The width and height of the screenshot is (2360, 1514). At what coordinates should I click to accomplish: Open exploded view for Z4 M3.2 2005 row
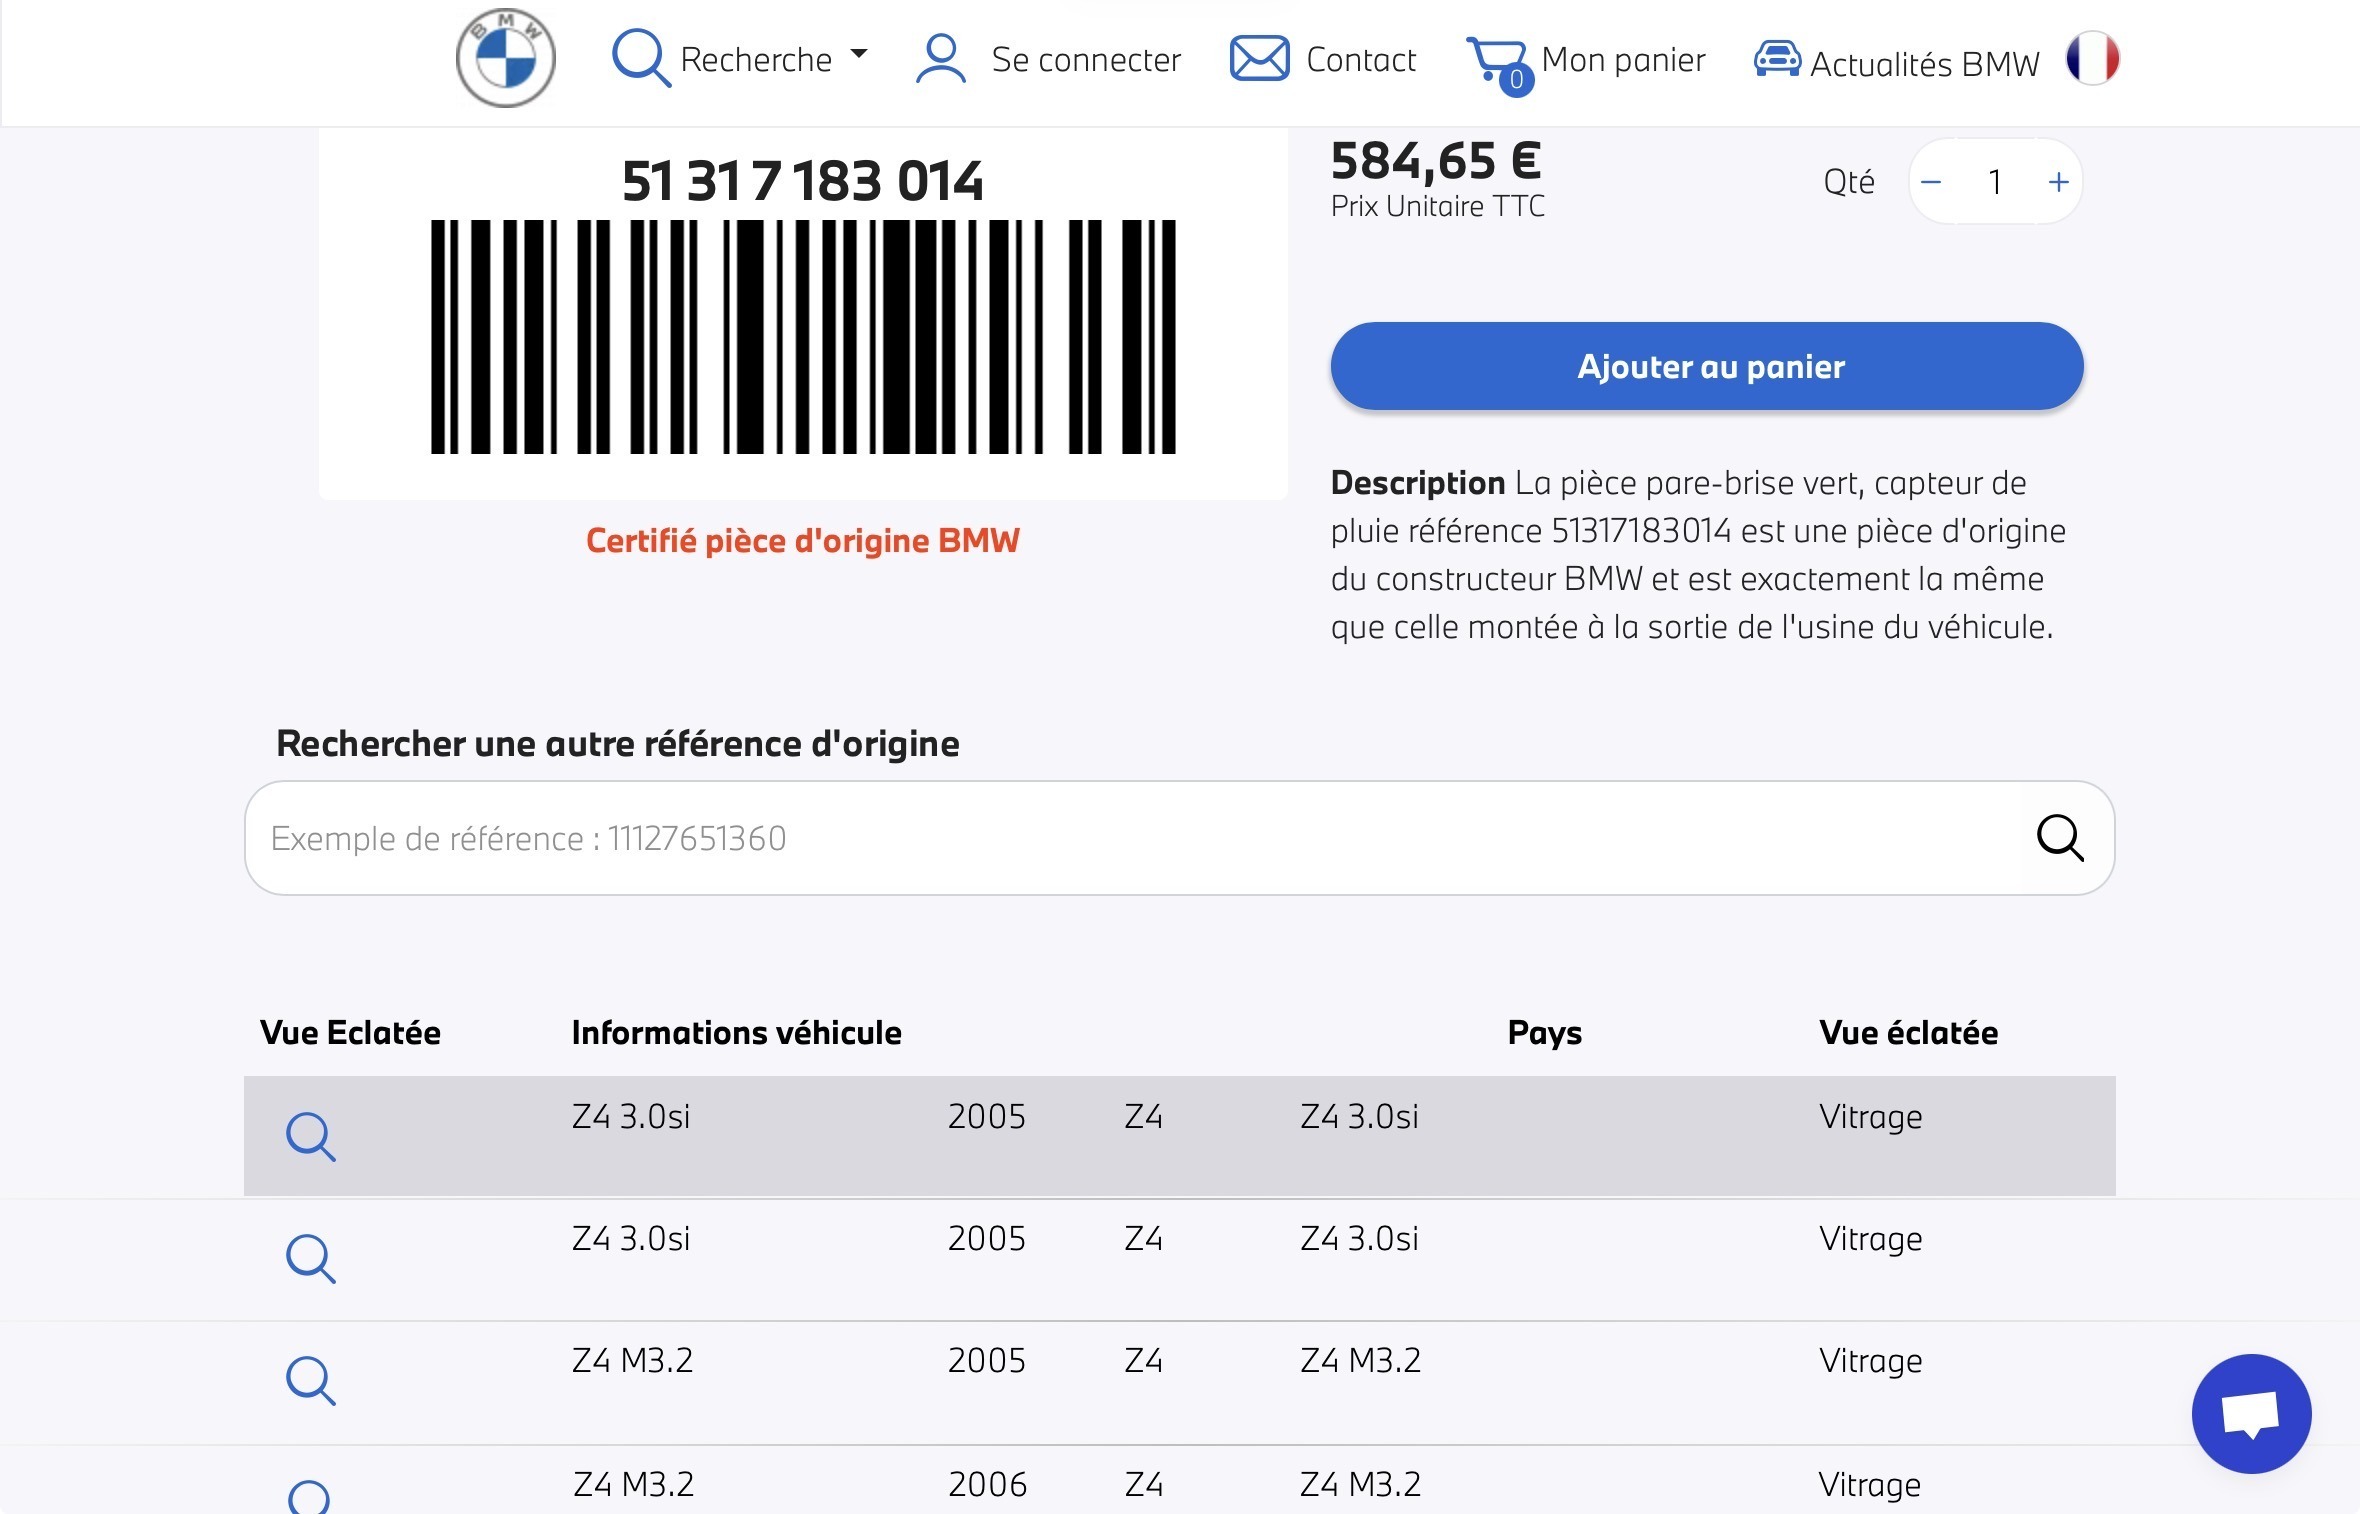click(311, 1381)
